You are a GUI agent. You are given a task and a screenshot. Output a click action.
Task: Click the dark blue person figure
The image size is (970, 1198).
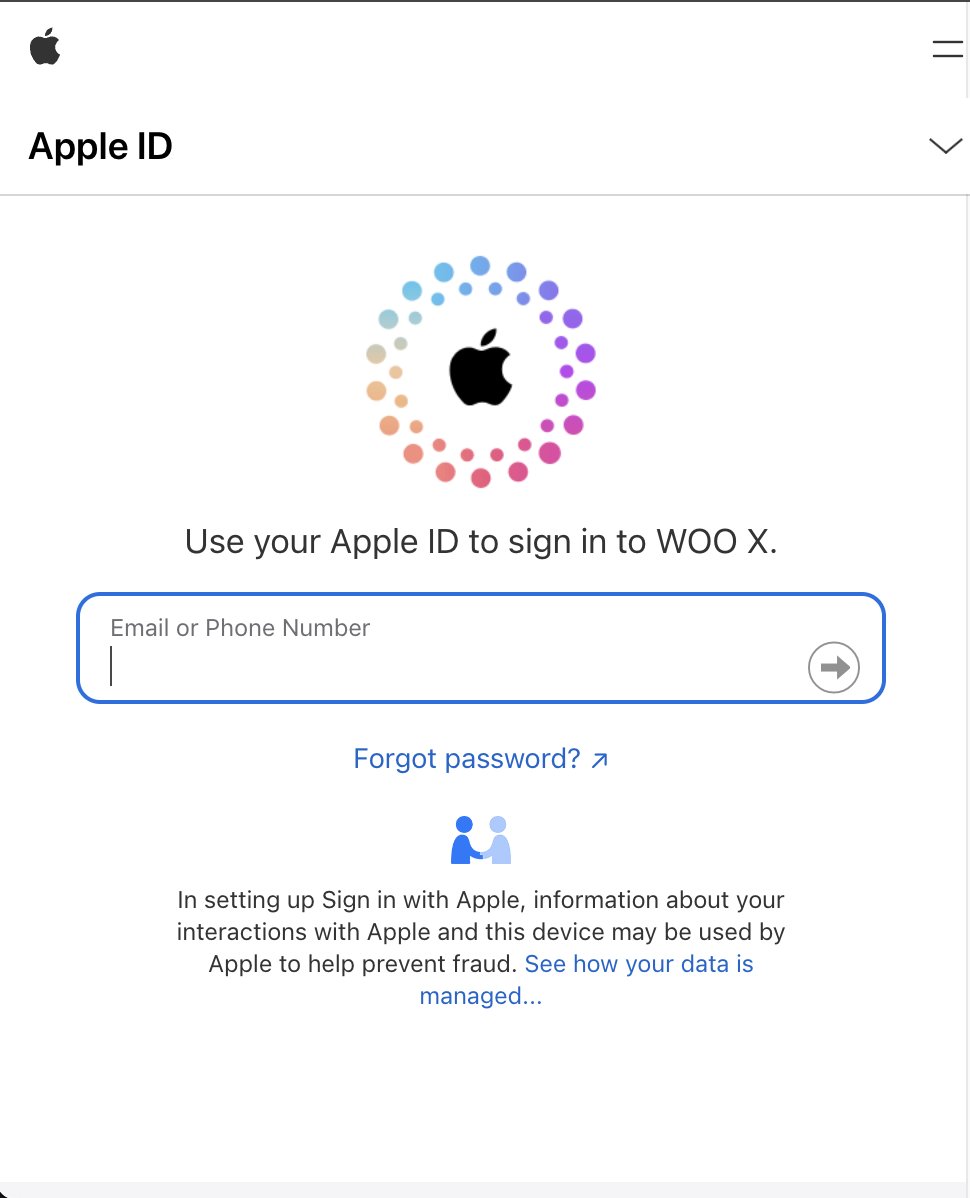pyautogui.click(x=465, y=840)
